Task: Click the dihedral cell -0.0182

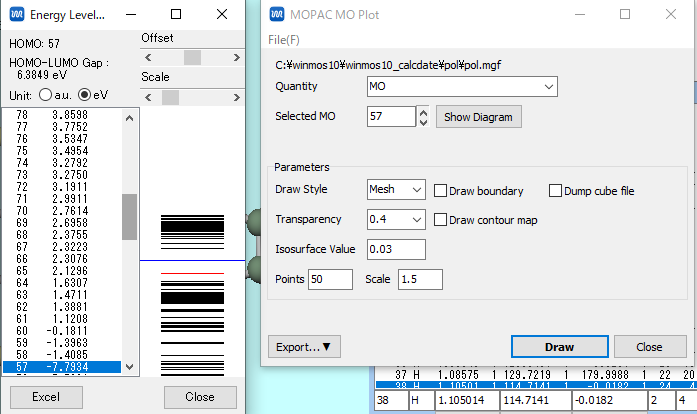Action: pos(609,400)
